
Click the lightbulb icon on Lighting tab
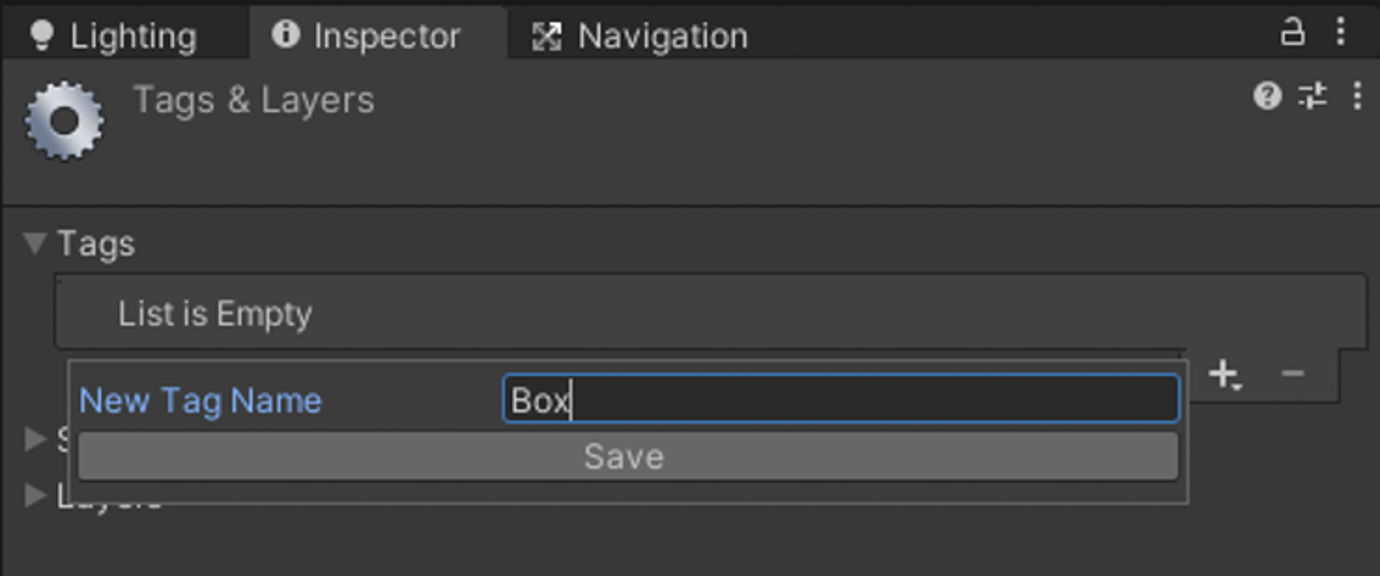42,36
